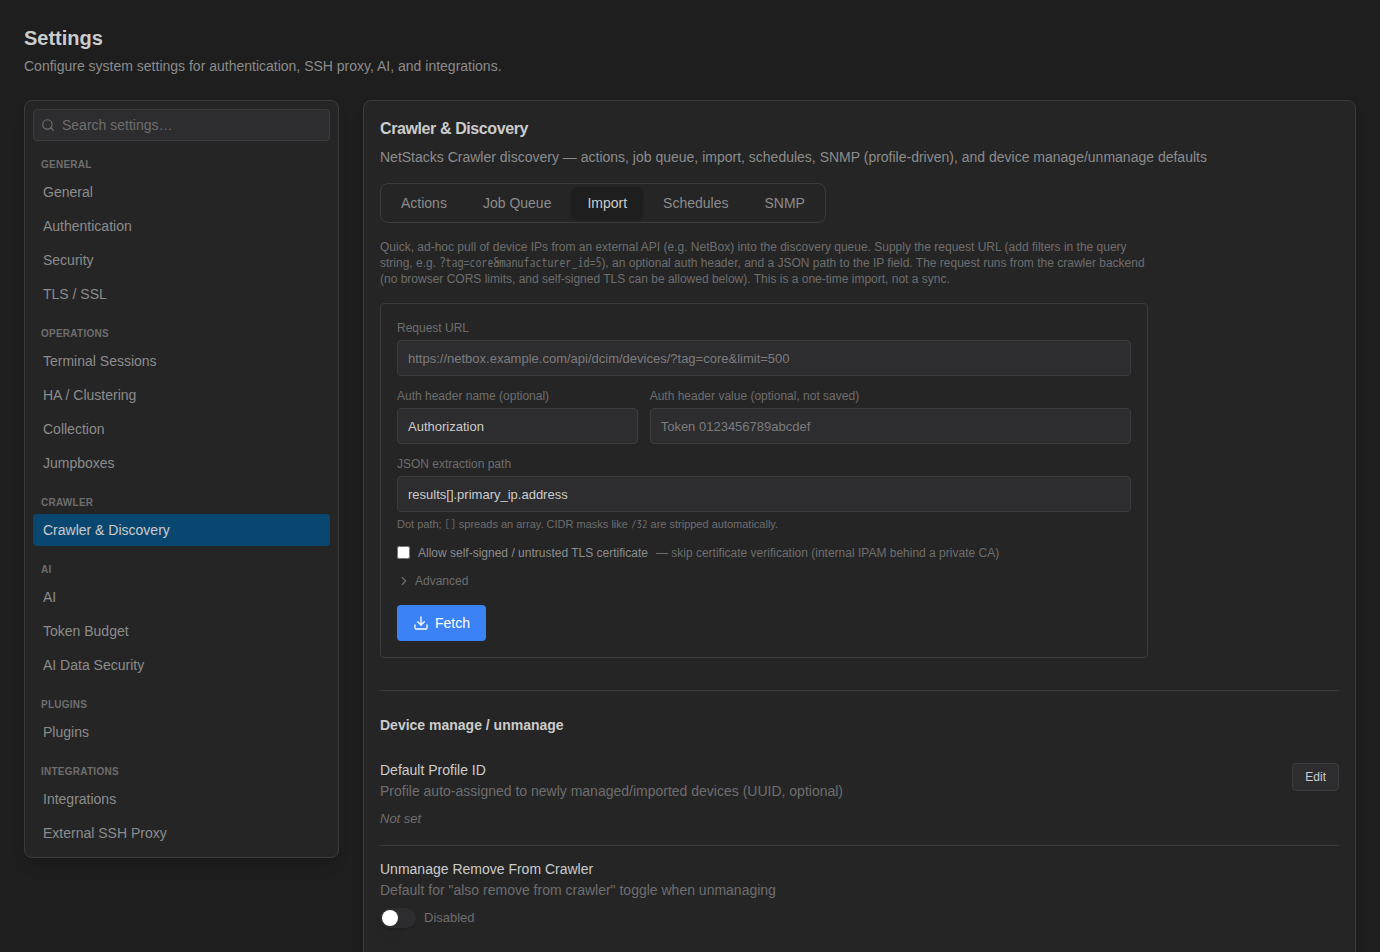Click the search magnifier icon in settings
1380x952 pixels.
click(48, 125)
